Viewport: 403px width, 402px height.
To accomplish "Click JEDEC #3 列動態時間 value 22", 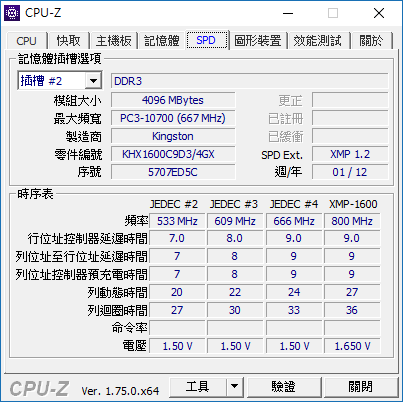I will click(235, 292).
